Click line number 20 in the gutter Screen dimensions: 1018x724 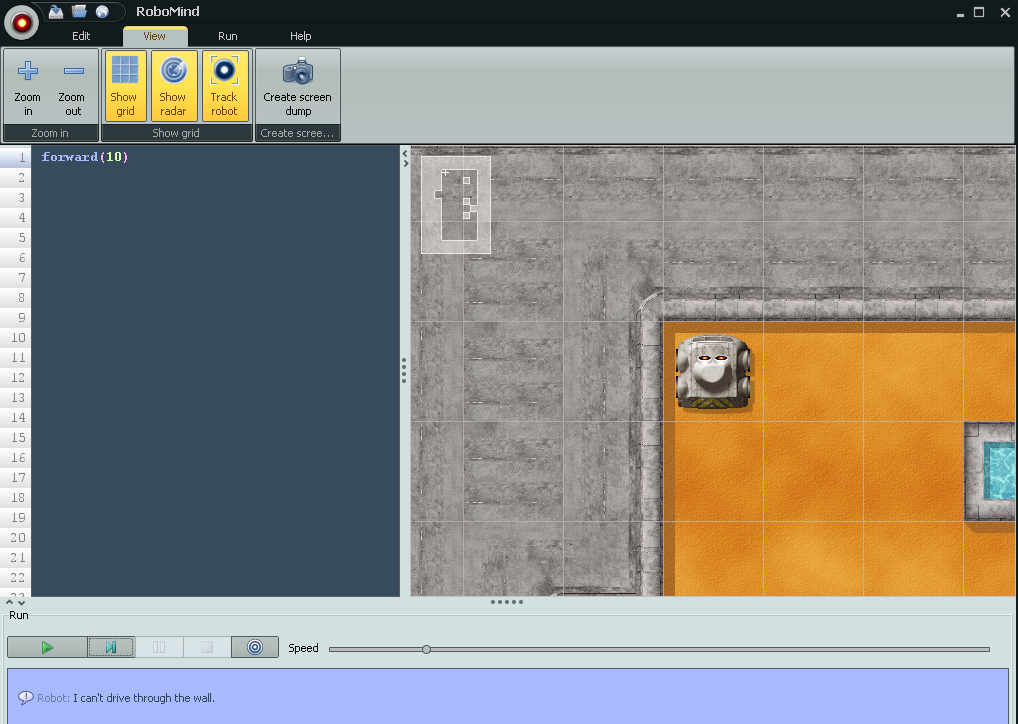(x=18, y=538)
